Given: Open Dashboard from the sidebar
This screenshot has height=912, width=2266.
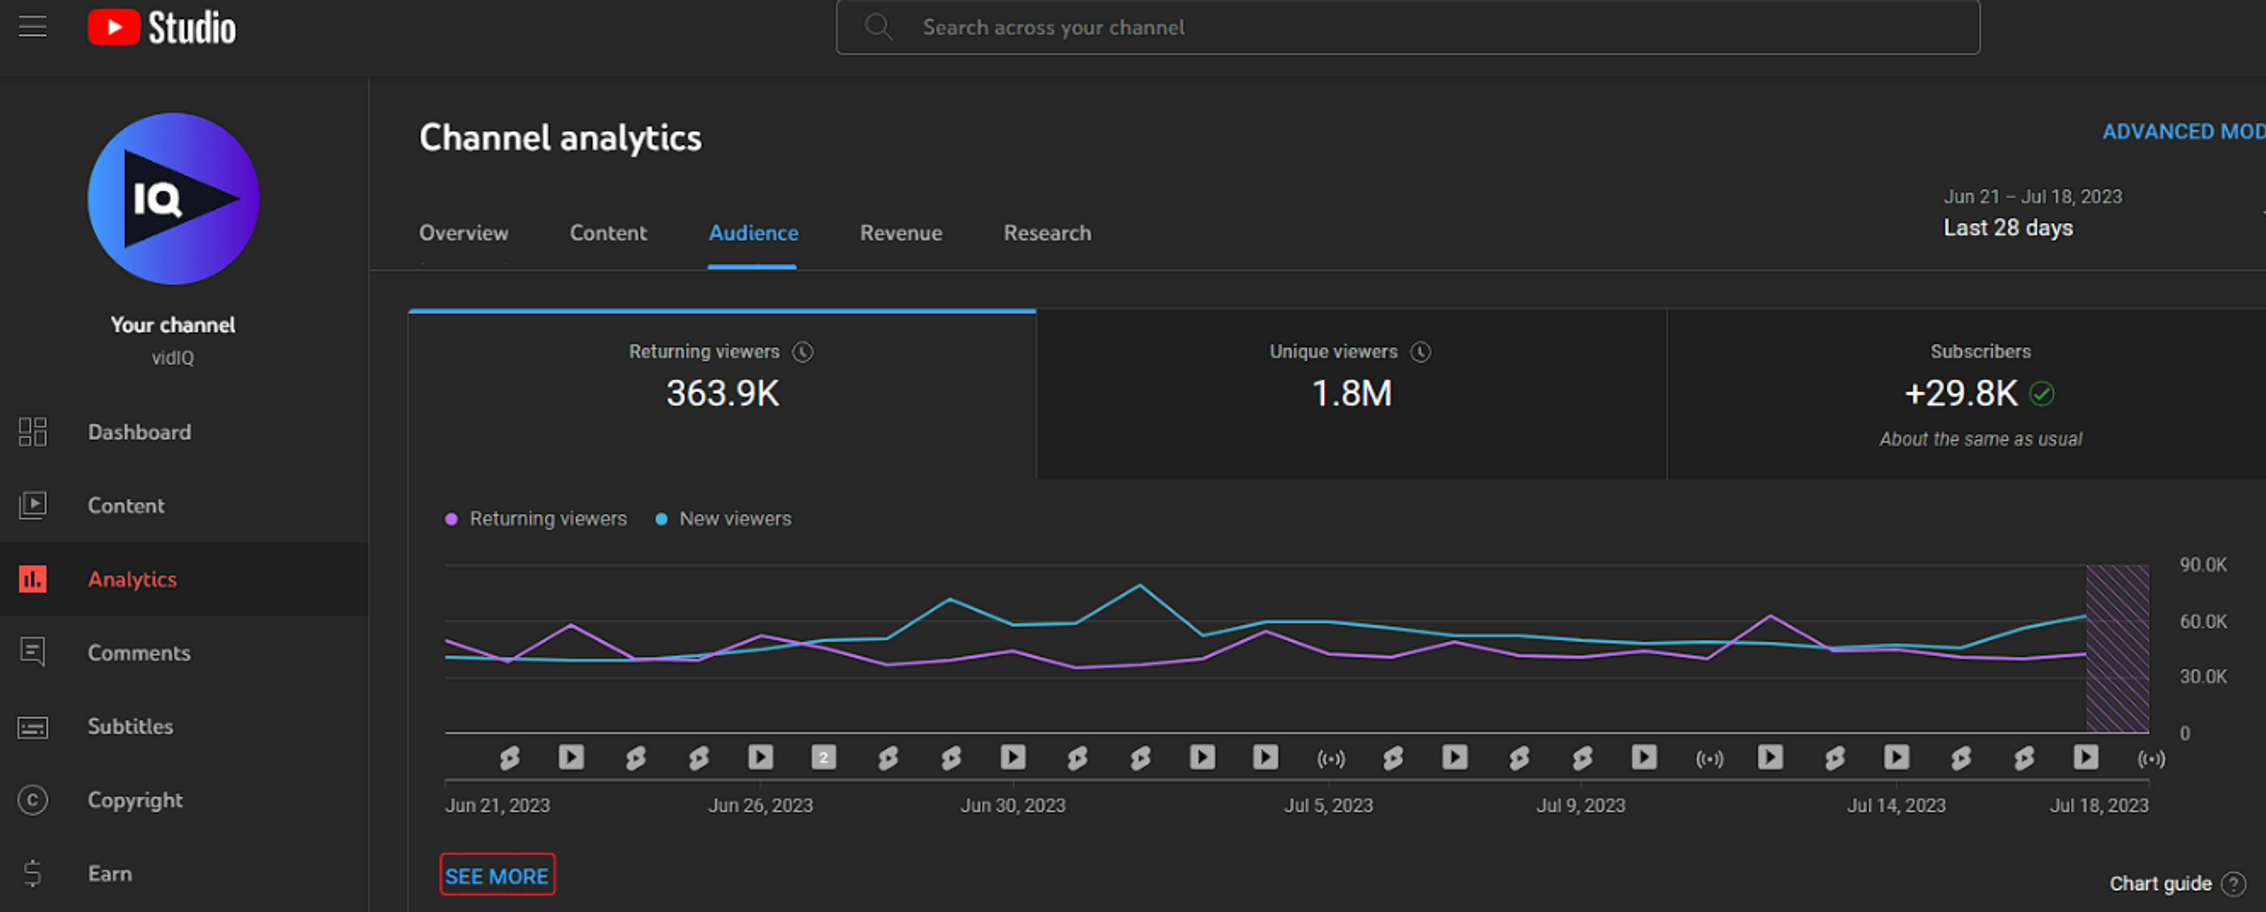Looking at the screenshot, I should [139, 432].
